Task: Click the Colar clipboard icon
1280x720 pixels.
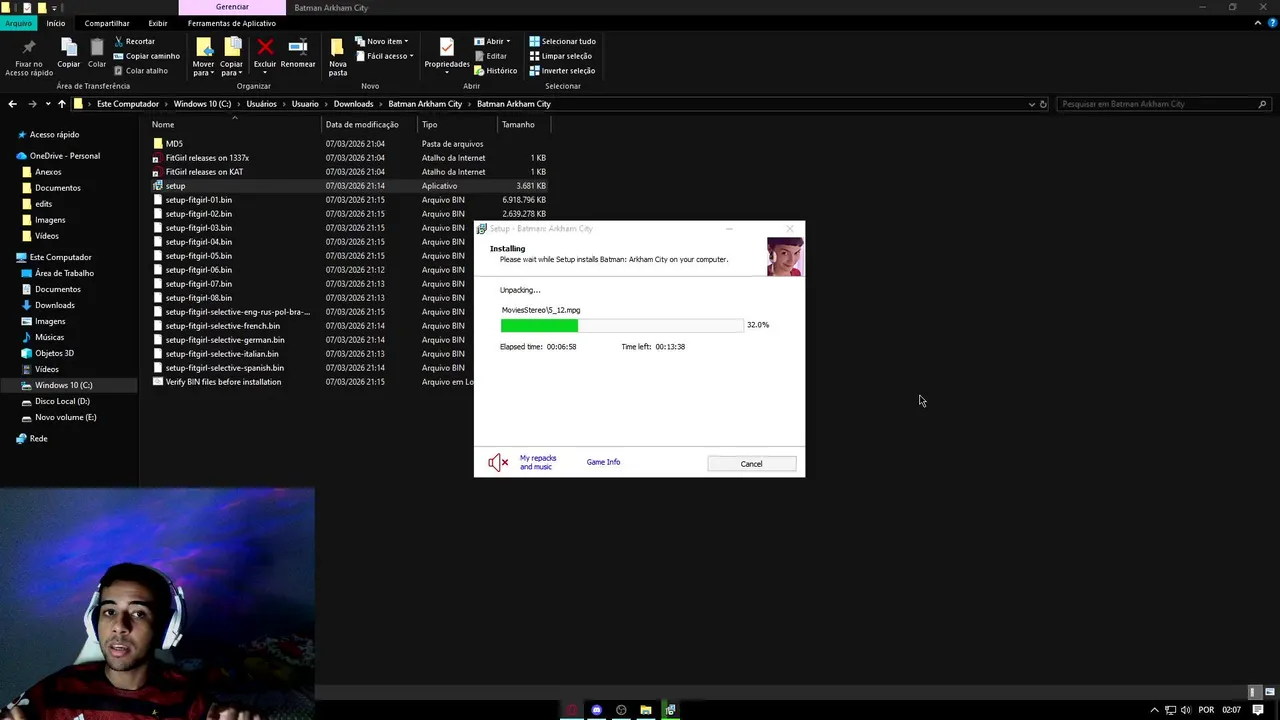Action: 97,47
